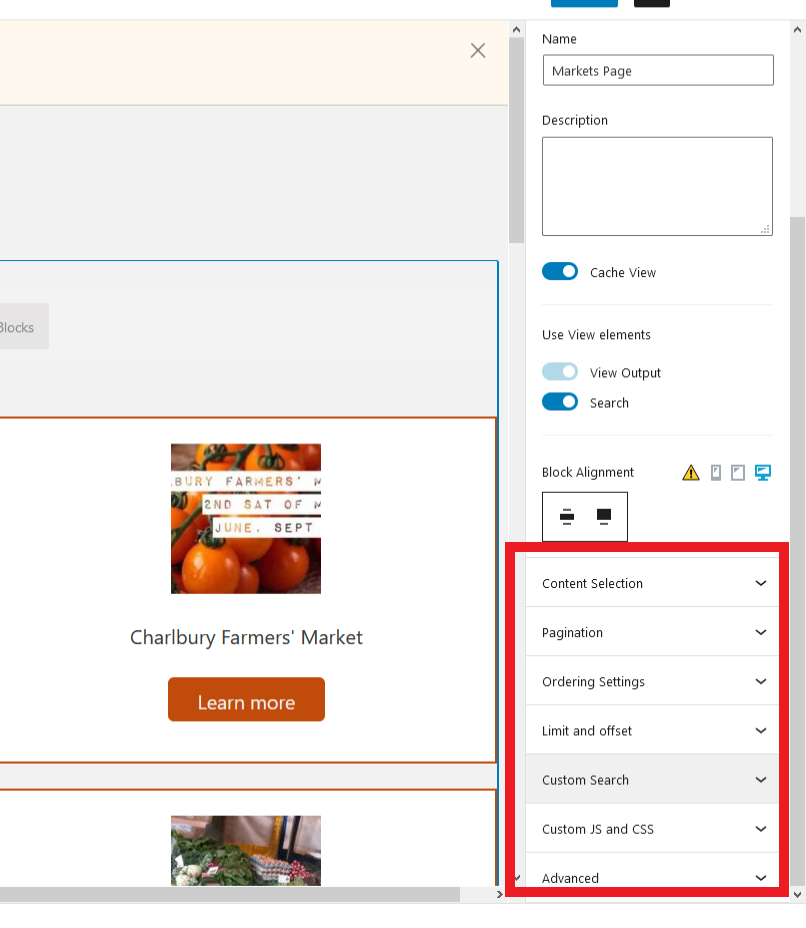Close the notice banner with X
Image resolution: width=806 pixels, height=928 pixels.
pyautogui.click(x=478, y=50)
